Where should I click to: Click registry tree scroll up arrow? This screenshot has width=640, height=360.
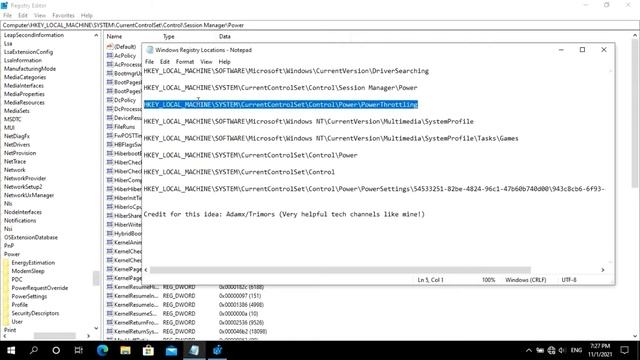[96, 36]
